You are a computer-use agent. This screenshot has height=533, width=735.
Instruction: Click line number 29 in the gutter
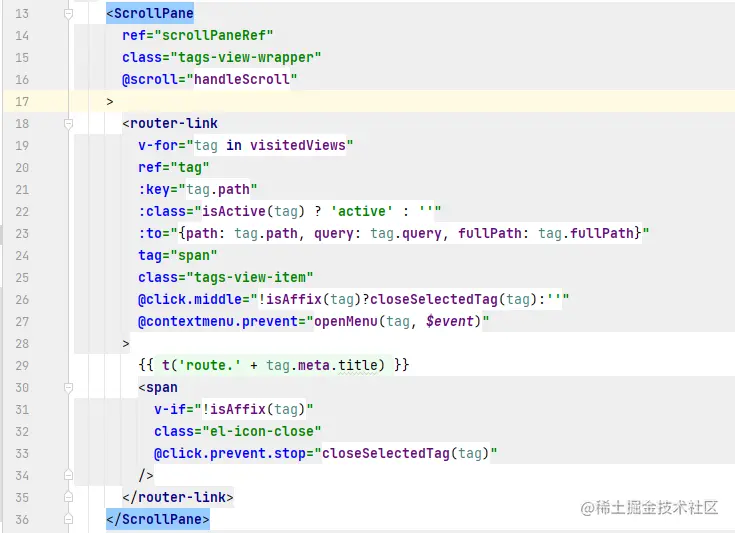point(22,365)
